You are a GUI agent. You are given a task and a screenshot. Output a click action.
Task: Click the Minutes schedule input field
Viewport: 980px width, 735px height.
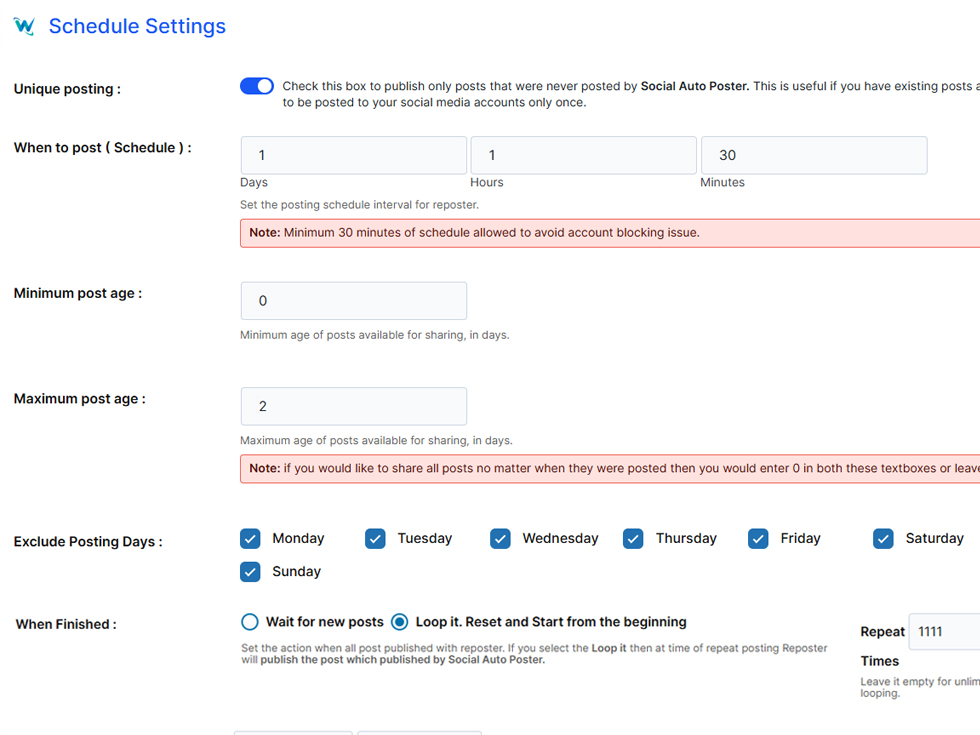[x=813, y=155]
